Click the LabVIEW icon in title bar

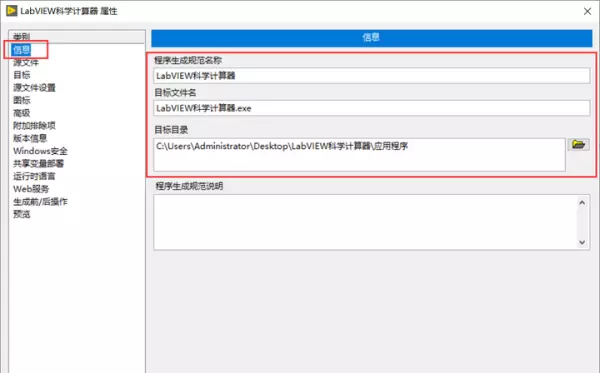11,11
